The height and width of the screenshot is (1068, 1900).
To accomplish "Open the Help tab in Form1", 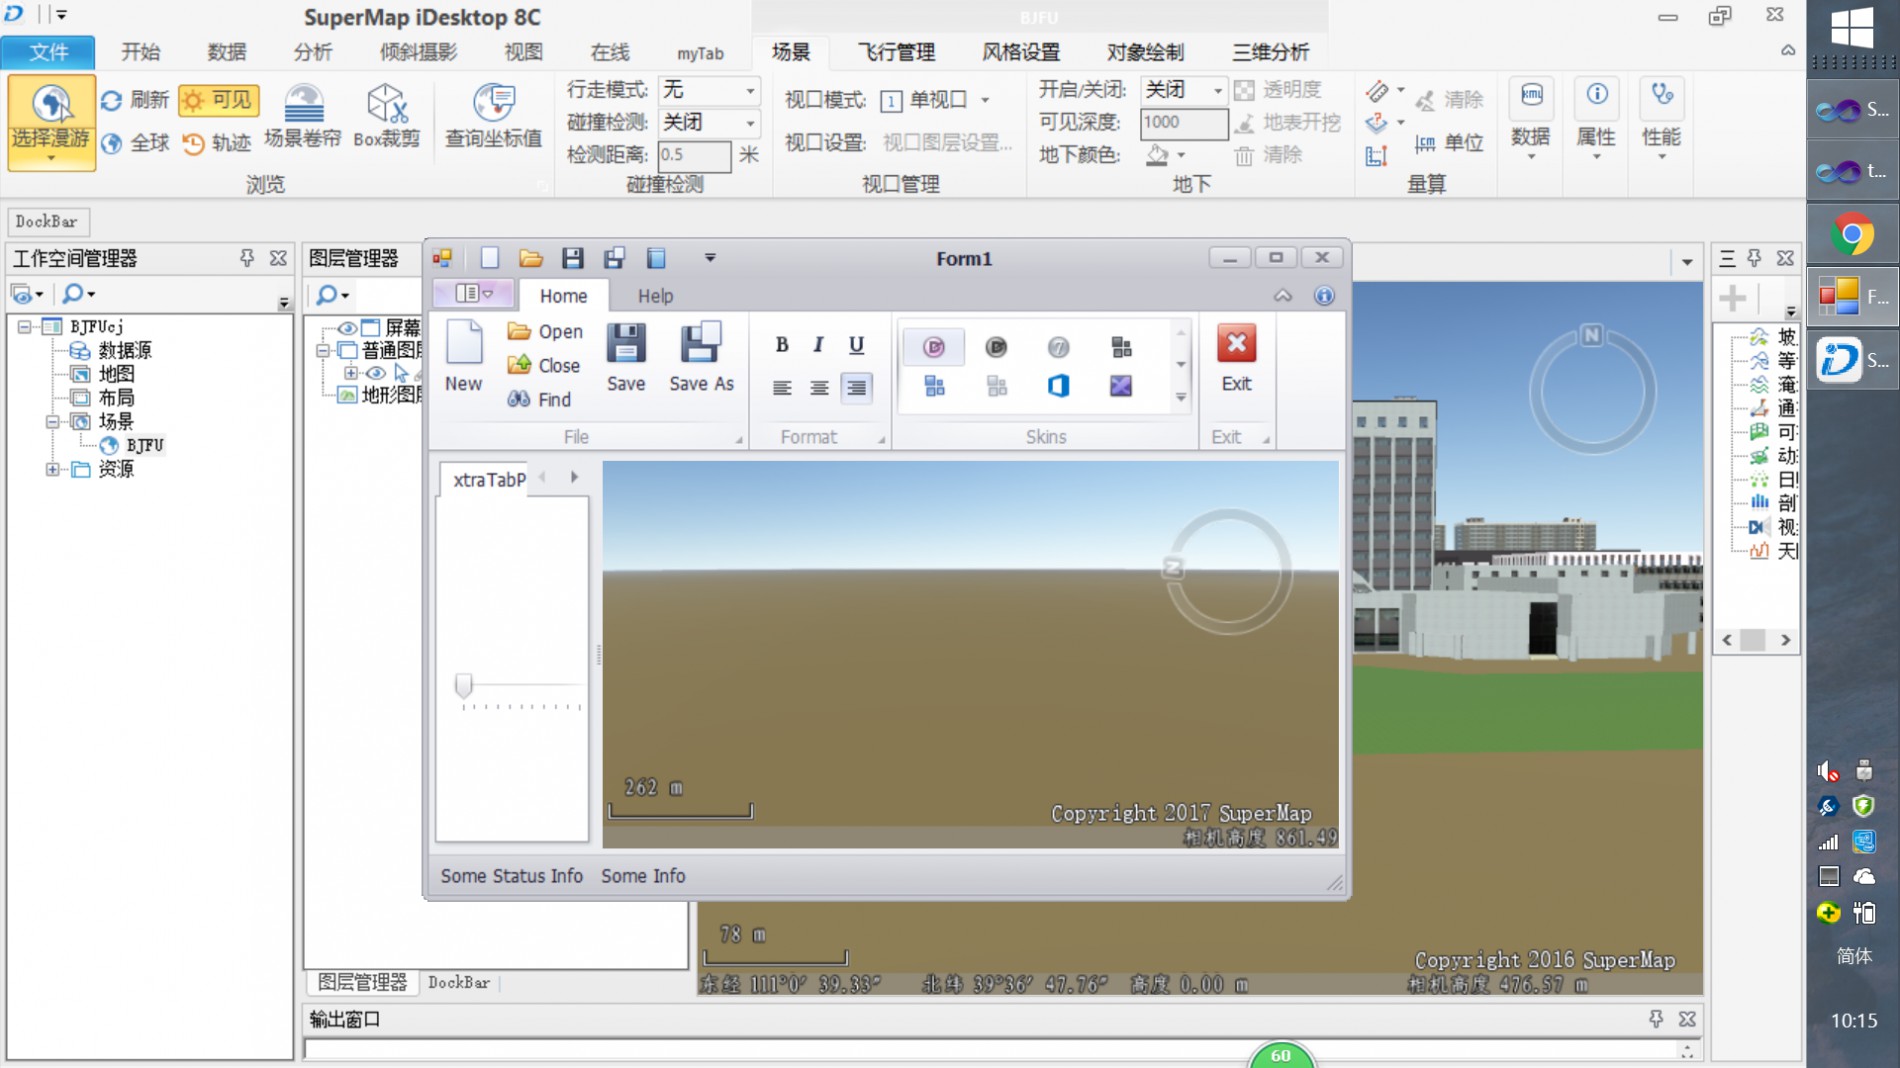I will pyautogui.click(x=655, y=296).
